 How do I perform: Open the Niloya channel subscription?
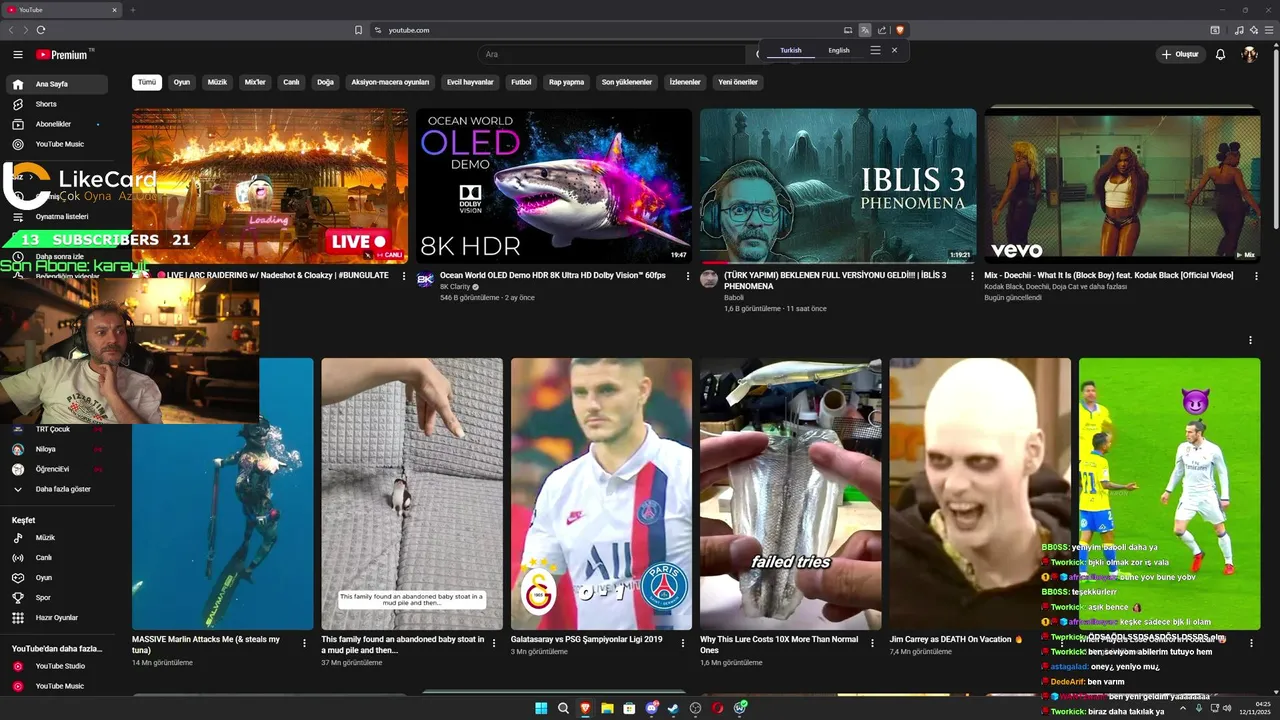[x=56, y=449]
